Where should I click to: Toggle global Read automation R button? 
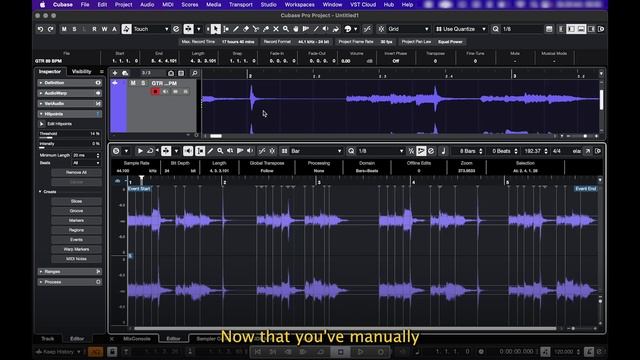pyautogui.click(x=94, y=29)
